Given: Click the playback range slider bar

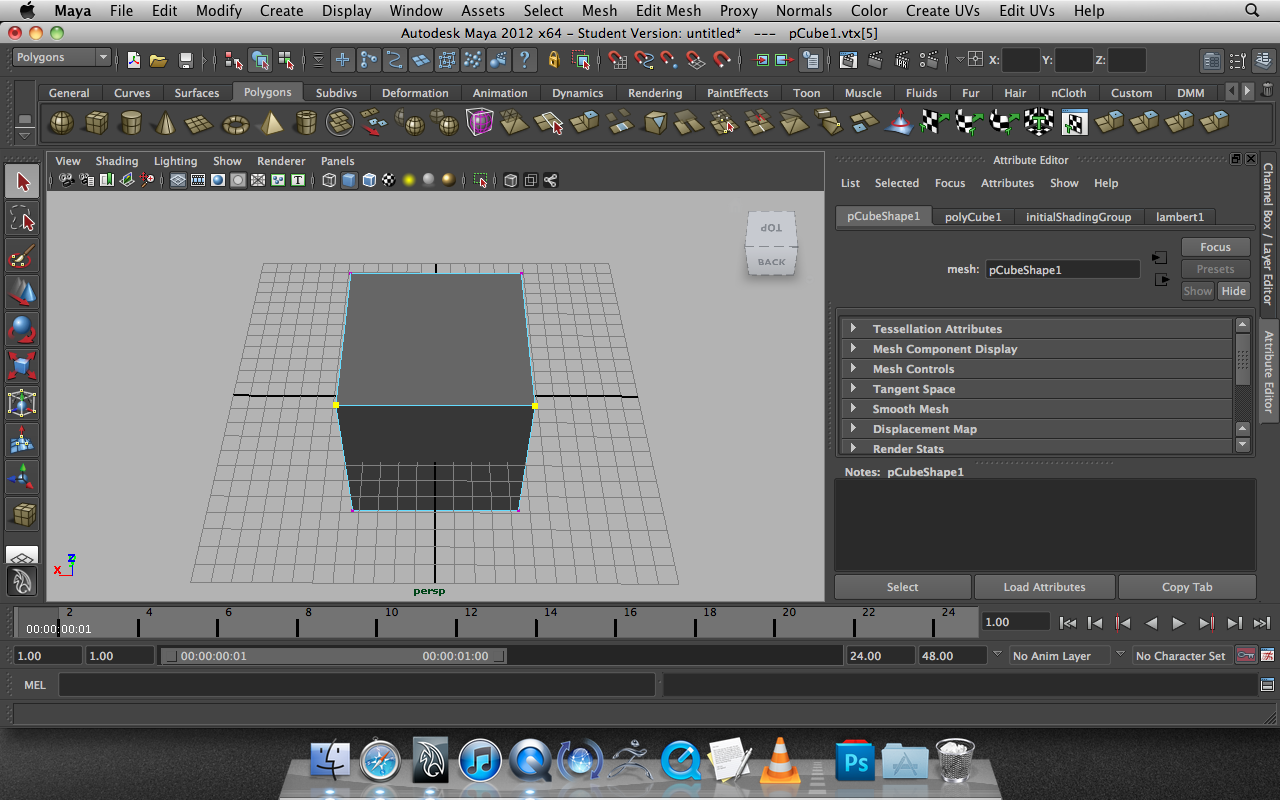Looking at the screenshot, I should point(335,656).
